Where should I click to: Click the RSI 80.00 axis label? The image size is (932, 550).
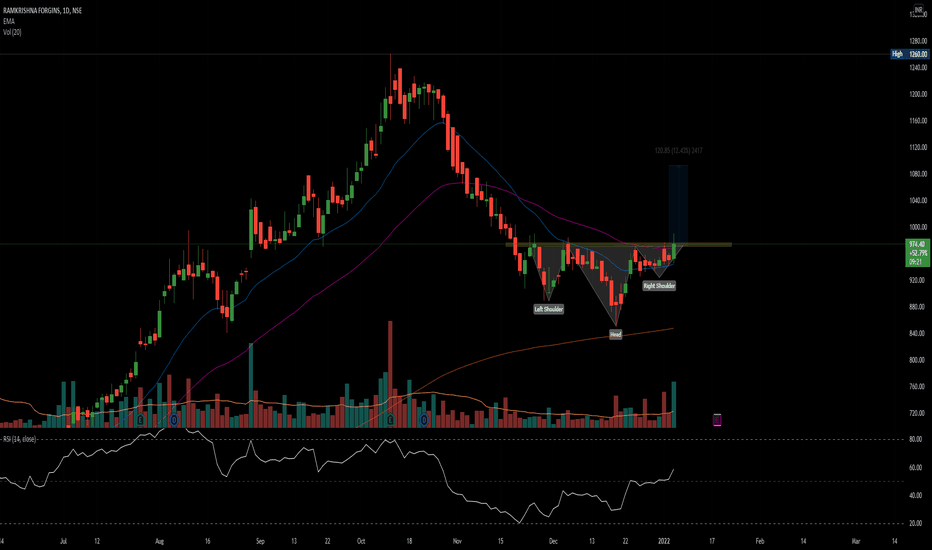915,439
